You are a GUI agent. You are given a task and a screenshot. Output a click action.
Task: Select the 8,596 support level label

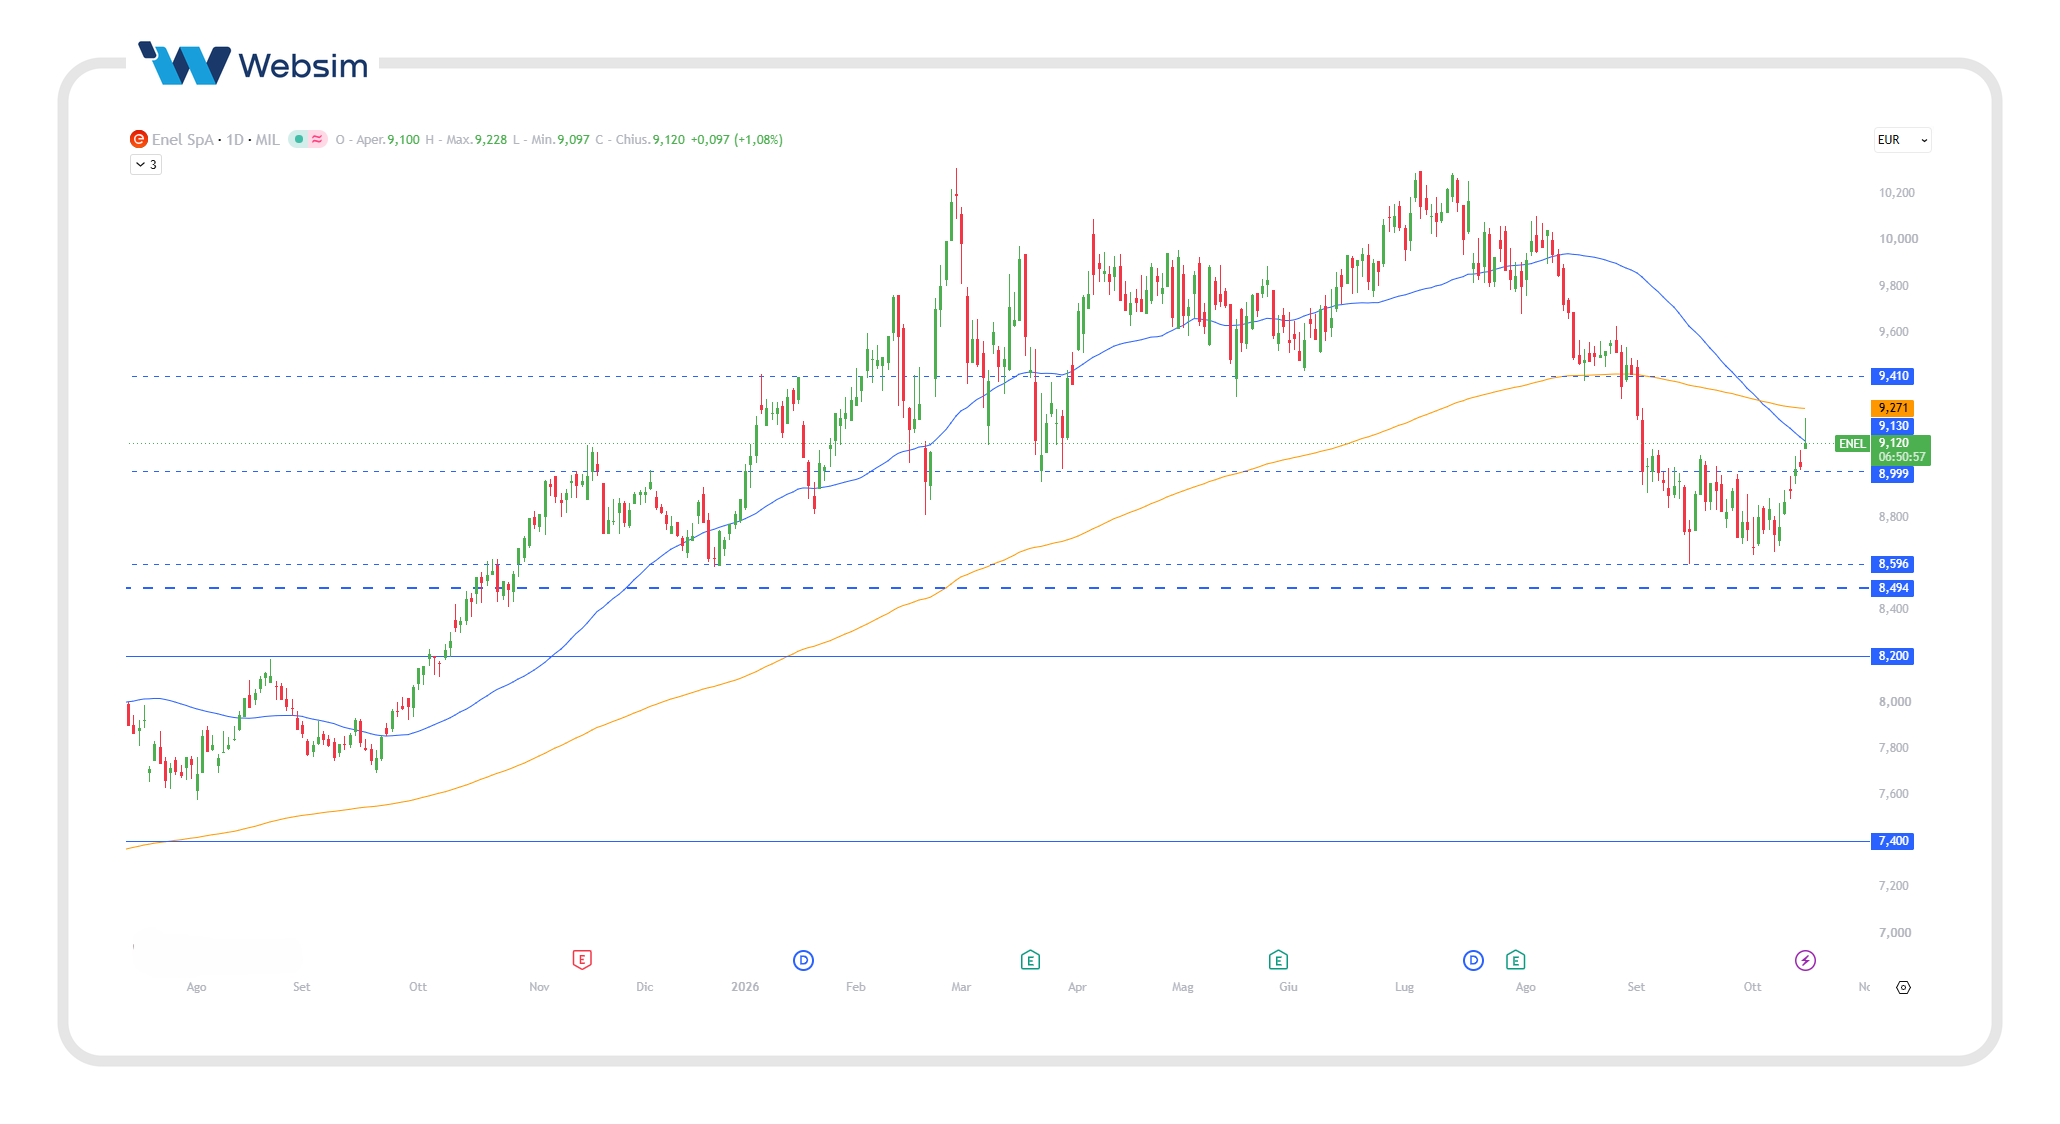pyautogui.click(x=1892, y=564)
